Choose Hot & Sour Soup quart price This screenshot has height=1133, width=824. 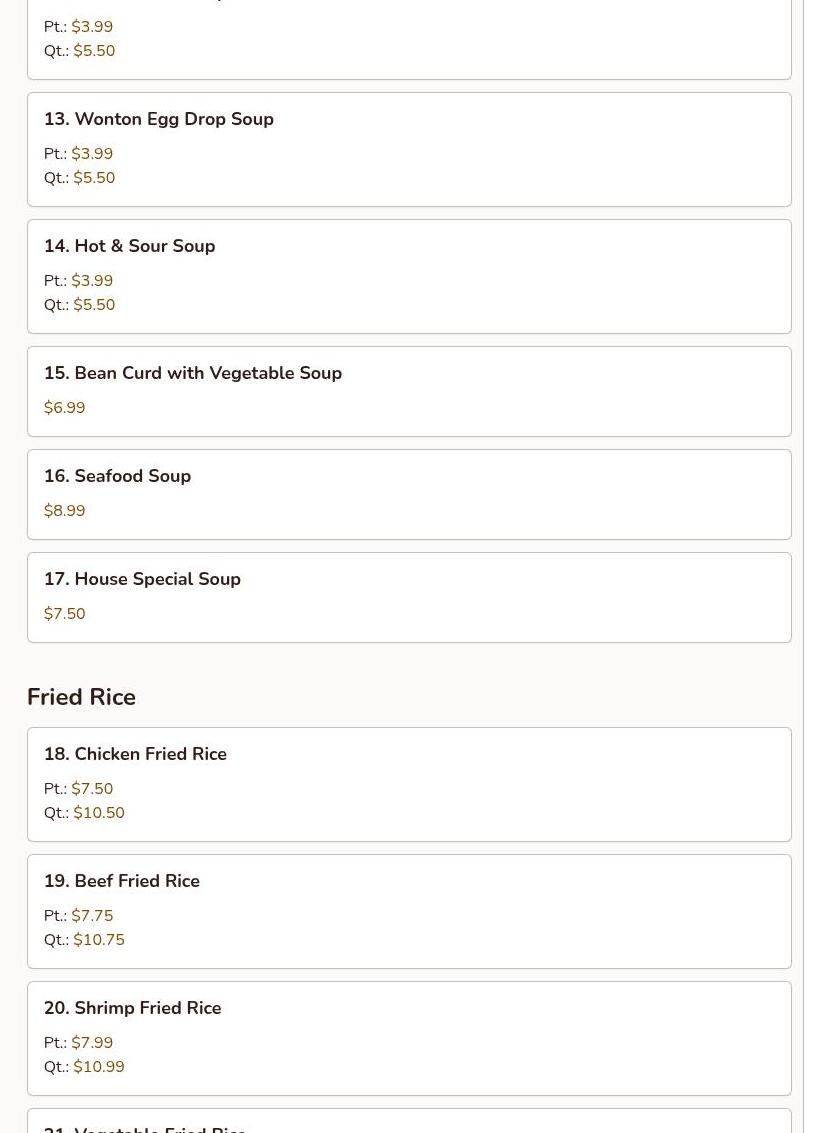coord(94,305)
